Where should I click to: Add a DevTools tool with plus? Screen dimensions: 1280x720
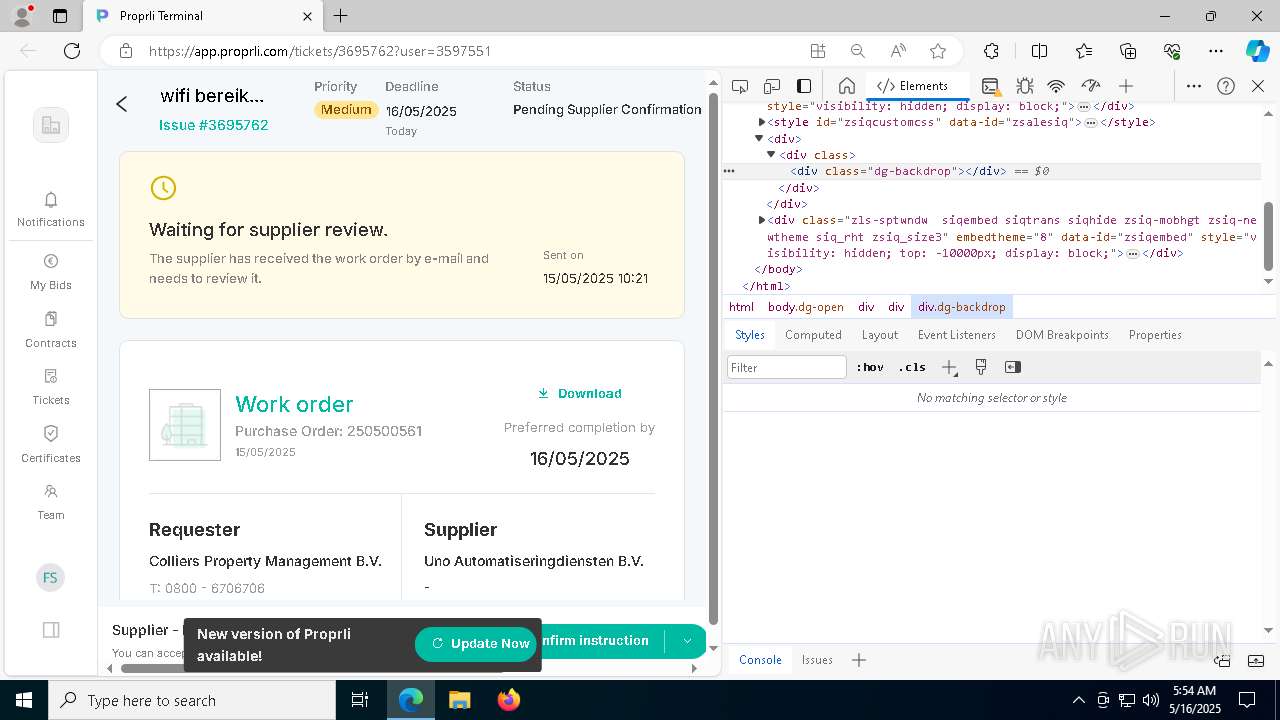pyautogui.click(x=1126, y=86)
